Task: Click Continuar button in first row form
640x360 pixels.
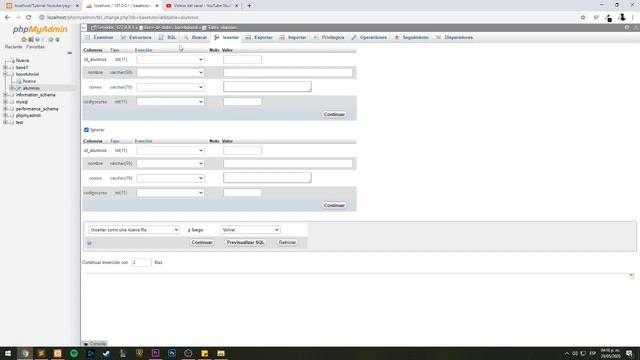Action: coord(334,114)
